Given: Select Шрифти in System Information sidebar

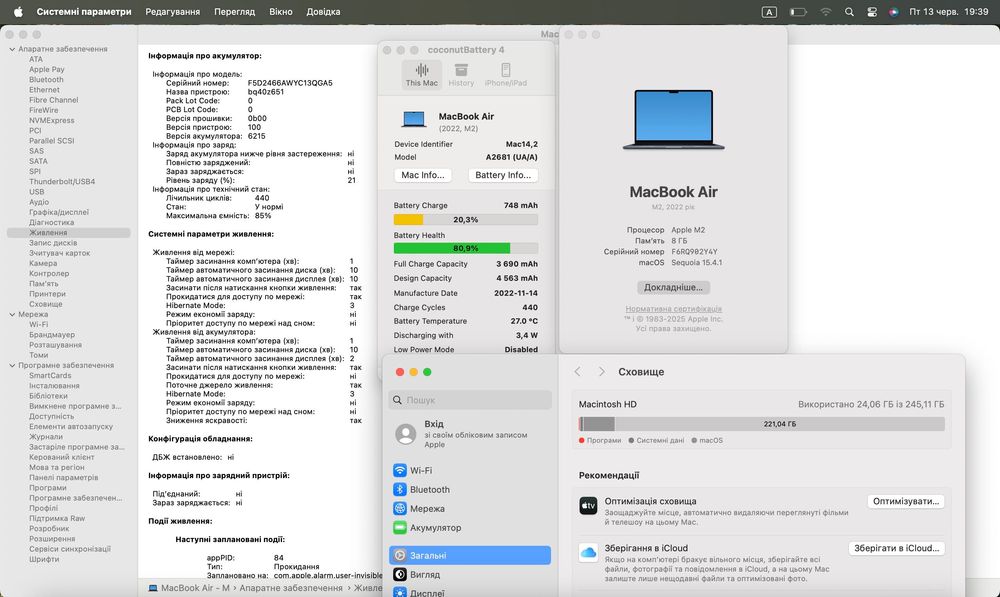Looking at the screenshot, I should click(x=44, y=559).
